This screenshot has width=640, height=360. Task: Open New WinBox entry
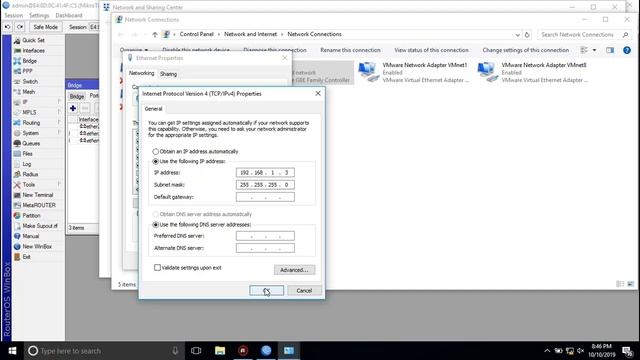click(37, 247)
